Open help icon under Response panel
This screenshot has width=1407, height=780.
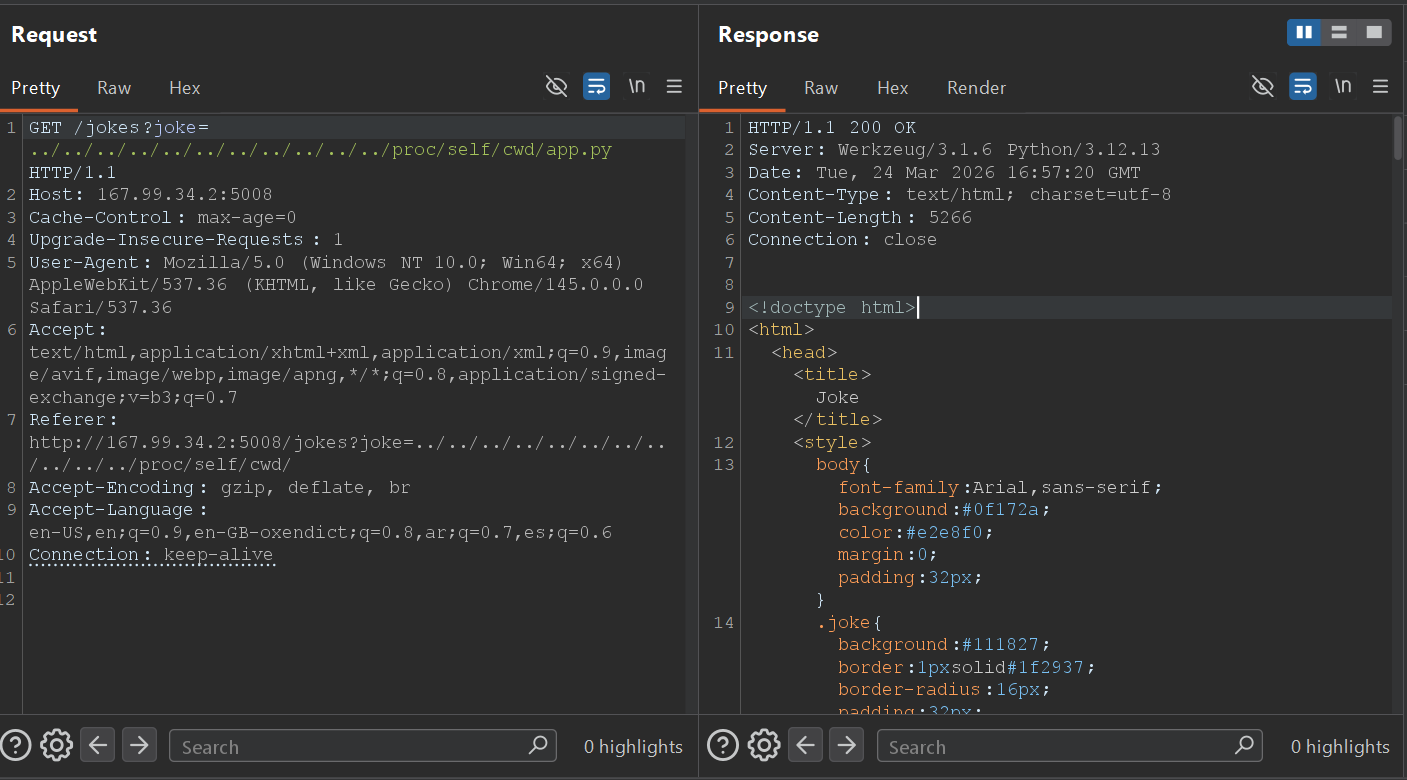coord(723,745)
